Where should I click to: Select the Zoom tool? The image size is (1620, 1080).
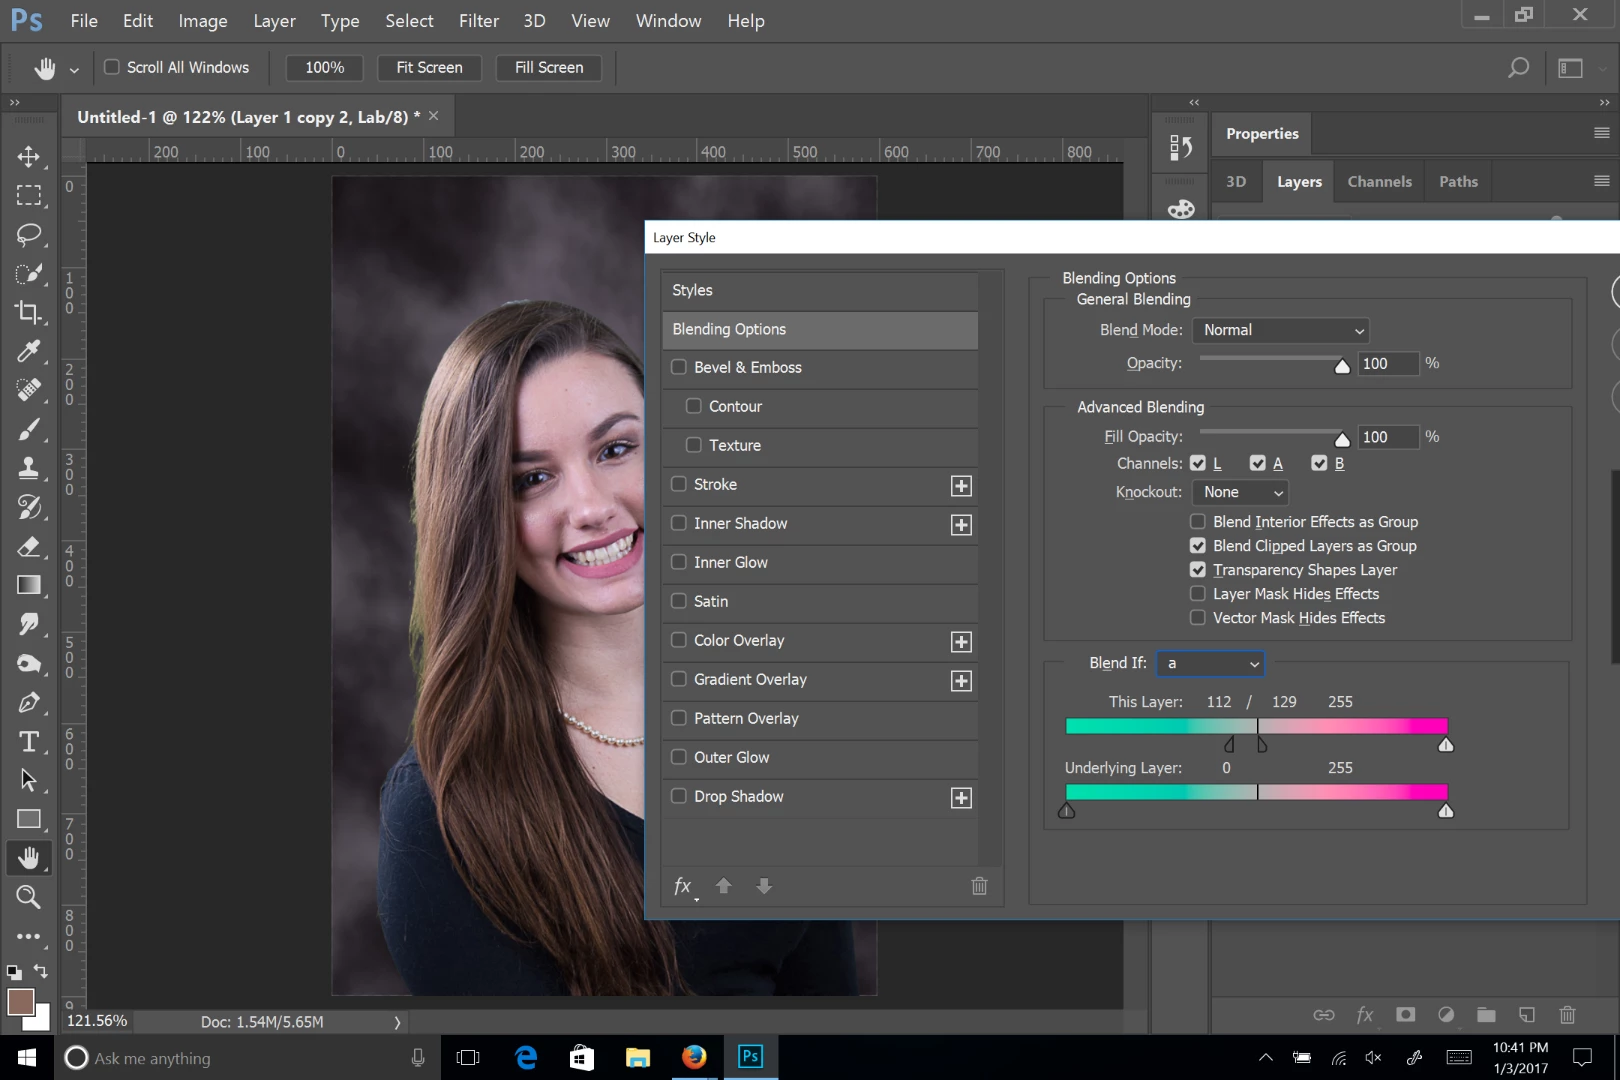click(28, 897)
